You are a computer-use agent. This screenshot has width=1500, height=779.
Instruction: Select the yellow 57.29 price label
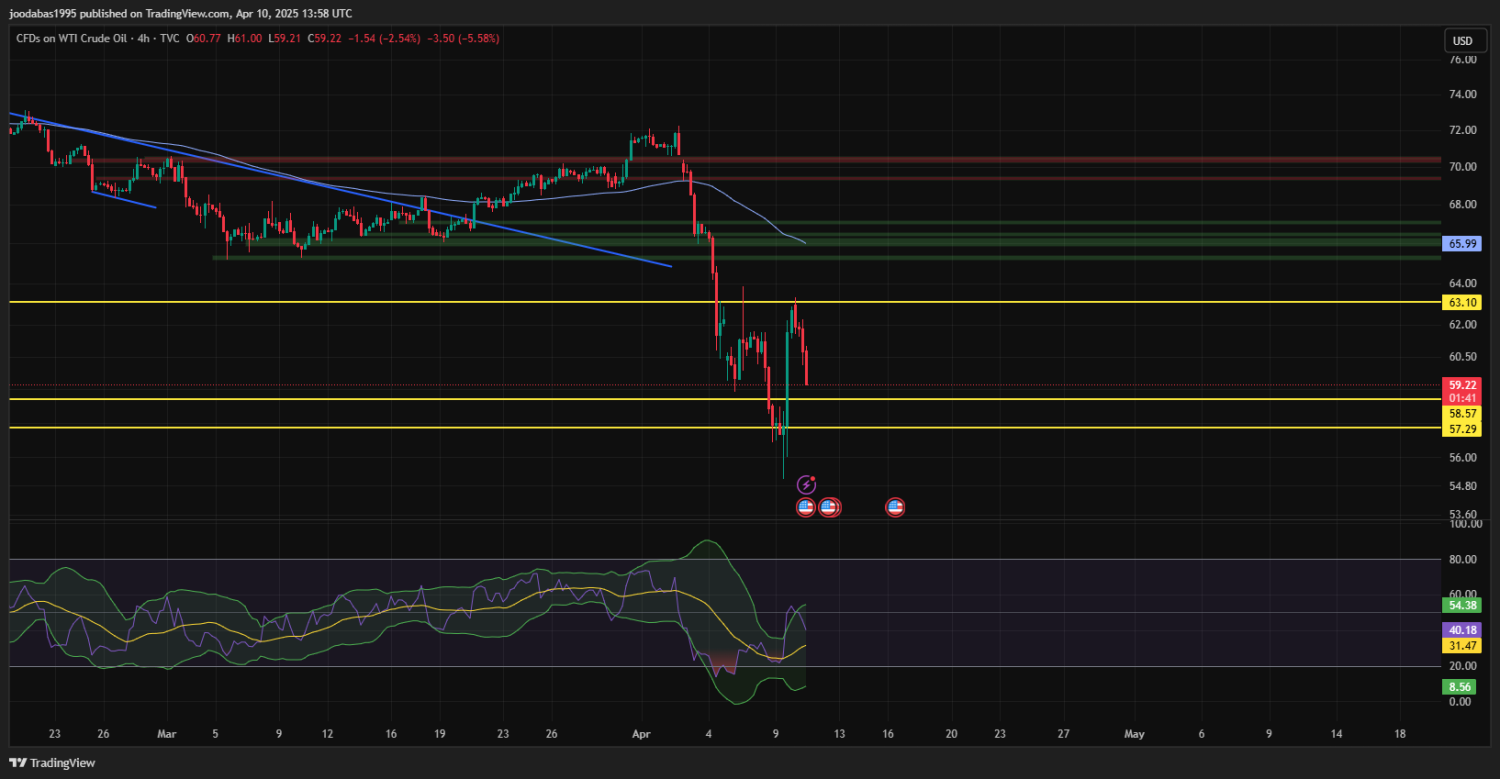1462,428
